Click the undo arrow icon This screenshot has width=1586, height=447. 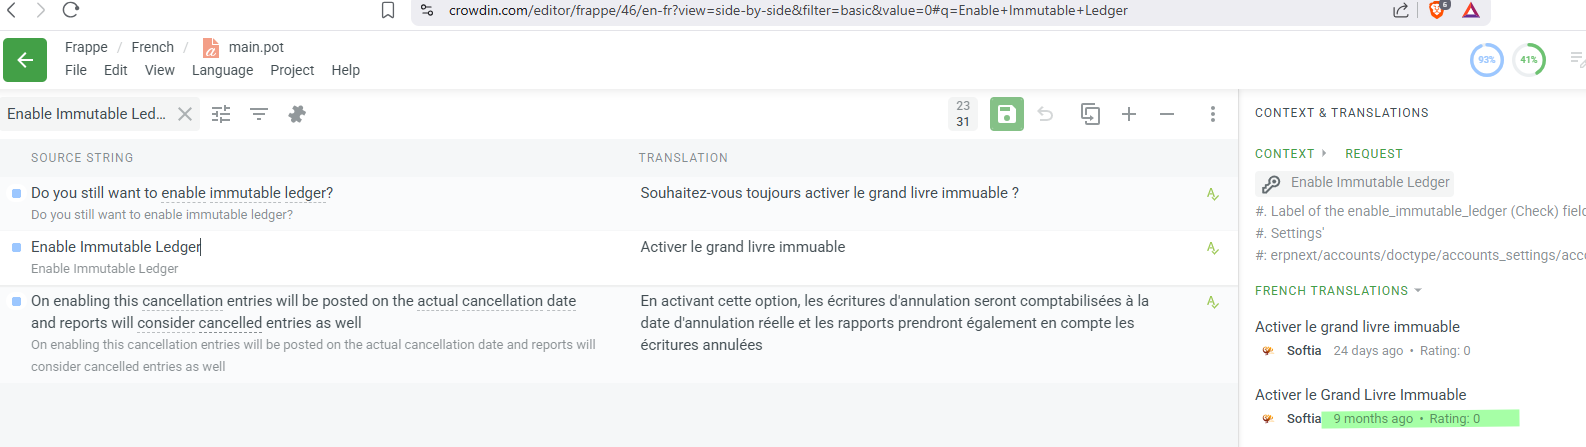1046,114
